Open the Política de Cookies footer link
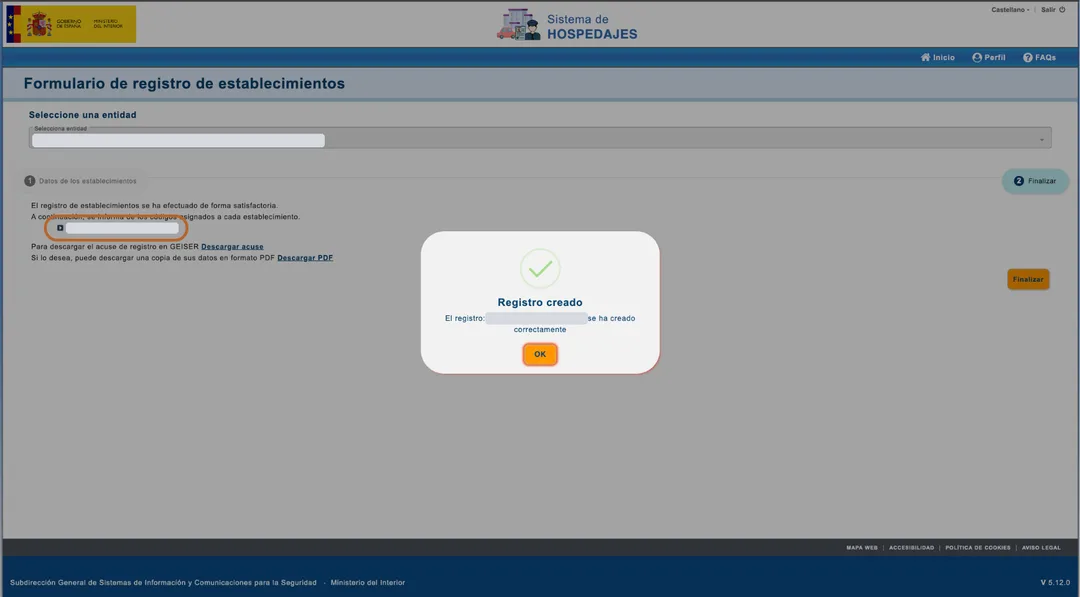This screenshot has width=1080, height=597. (977, 547)
